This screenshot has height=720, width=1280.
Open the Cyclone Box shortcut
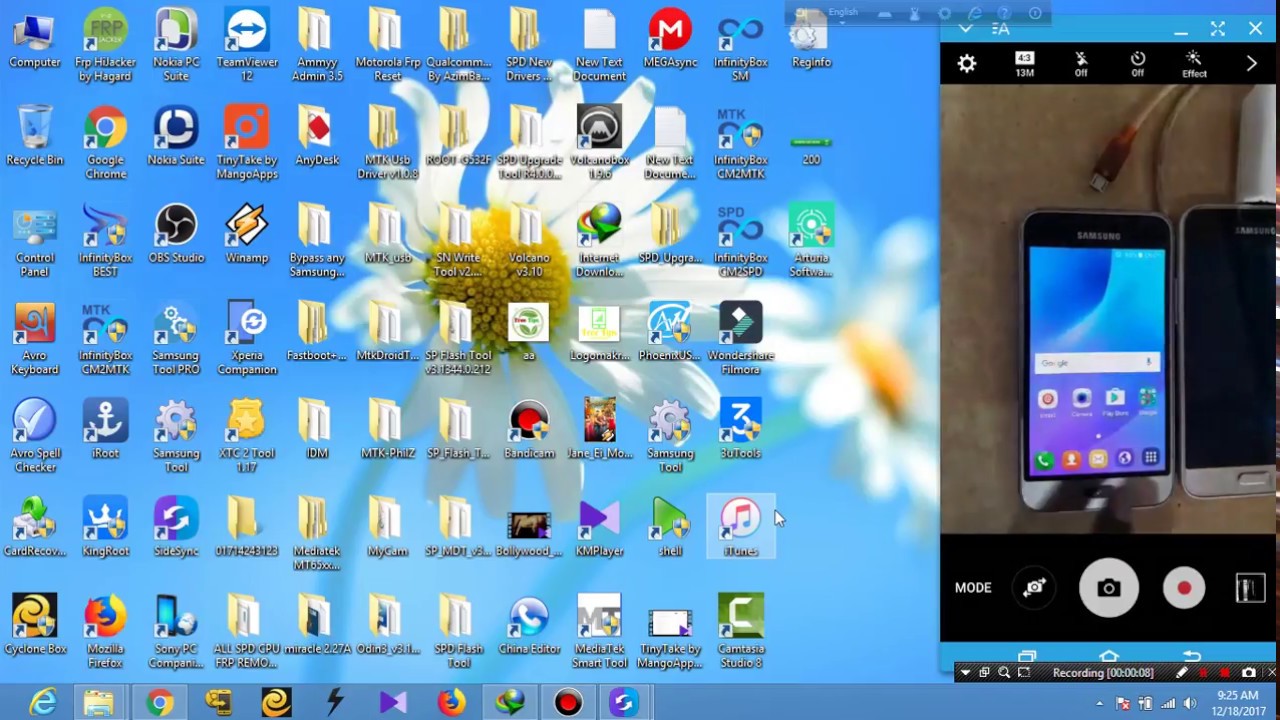click(x=35, y=624)
